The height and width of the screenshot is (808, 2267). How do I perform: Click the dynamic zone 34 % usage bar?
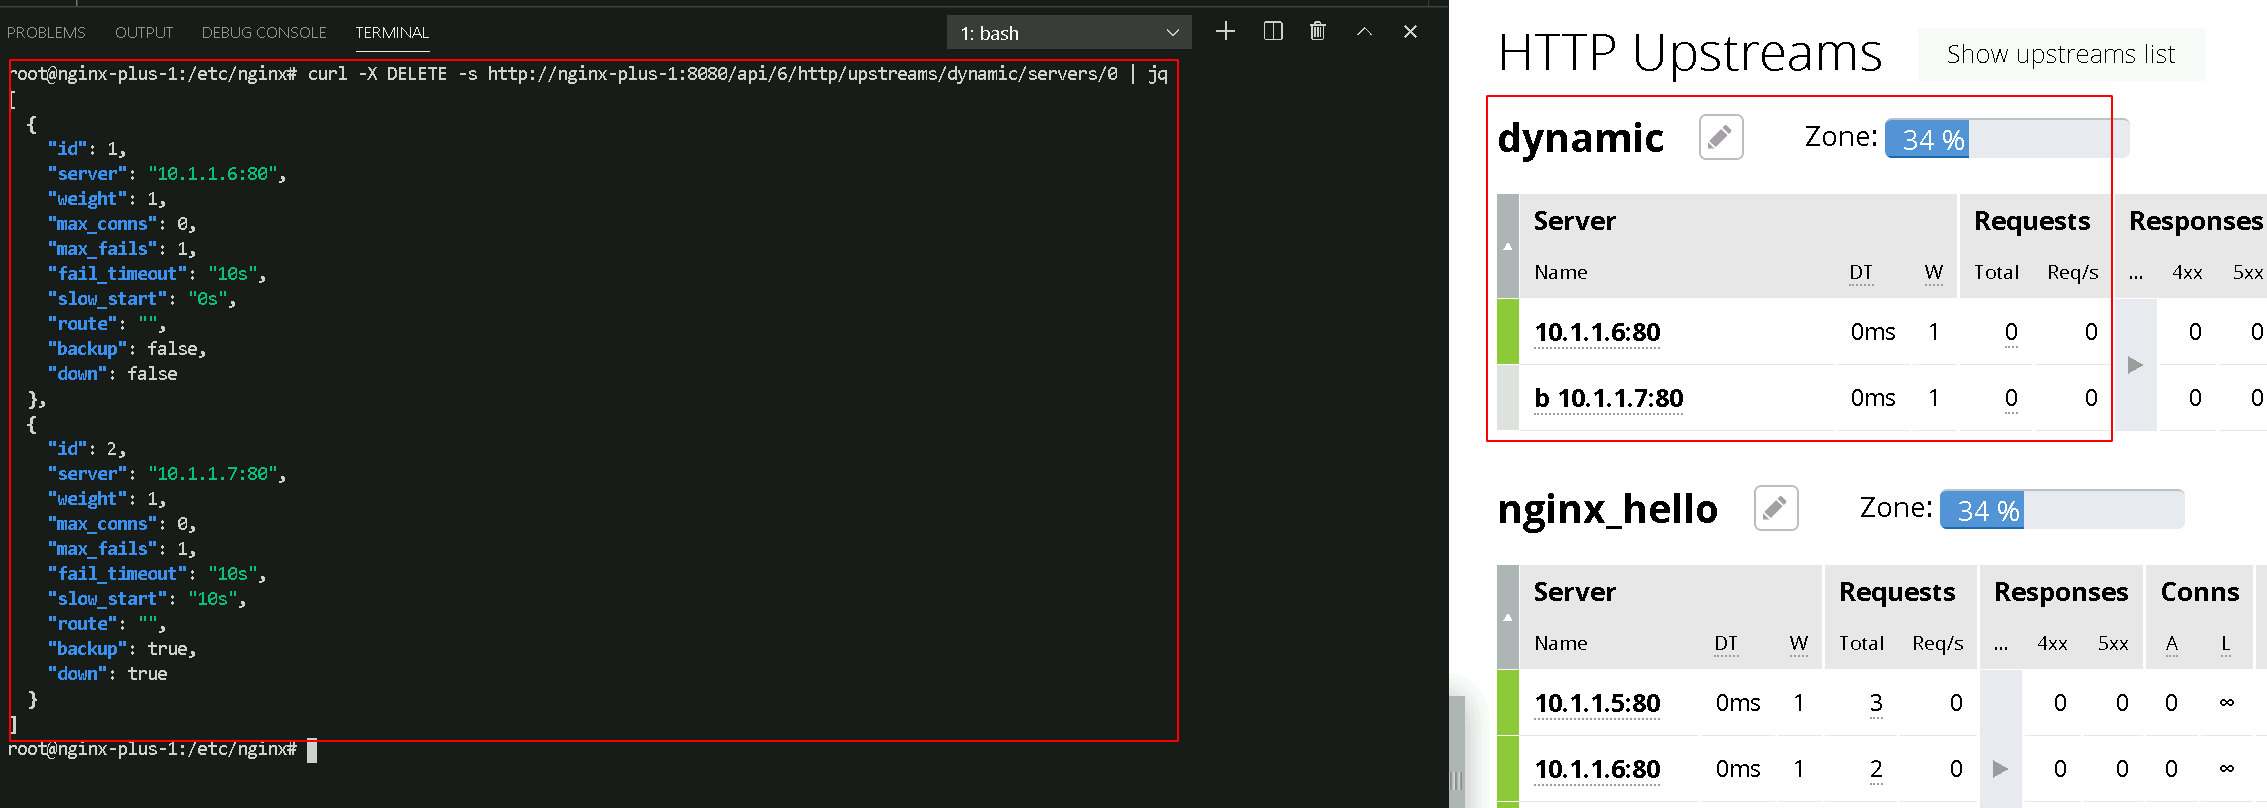pos(2007,139)
